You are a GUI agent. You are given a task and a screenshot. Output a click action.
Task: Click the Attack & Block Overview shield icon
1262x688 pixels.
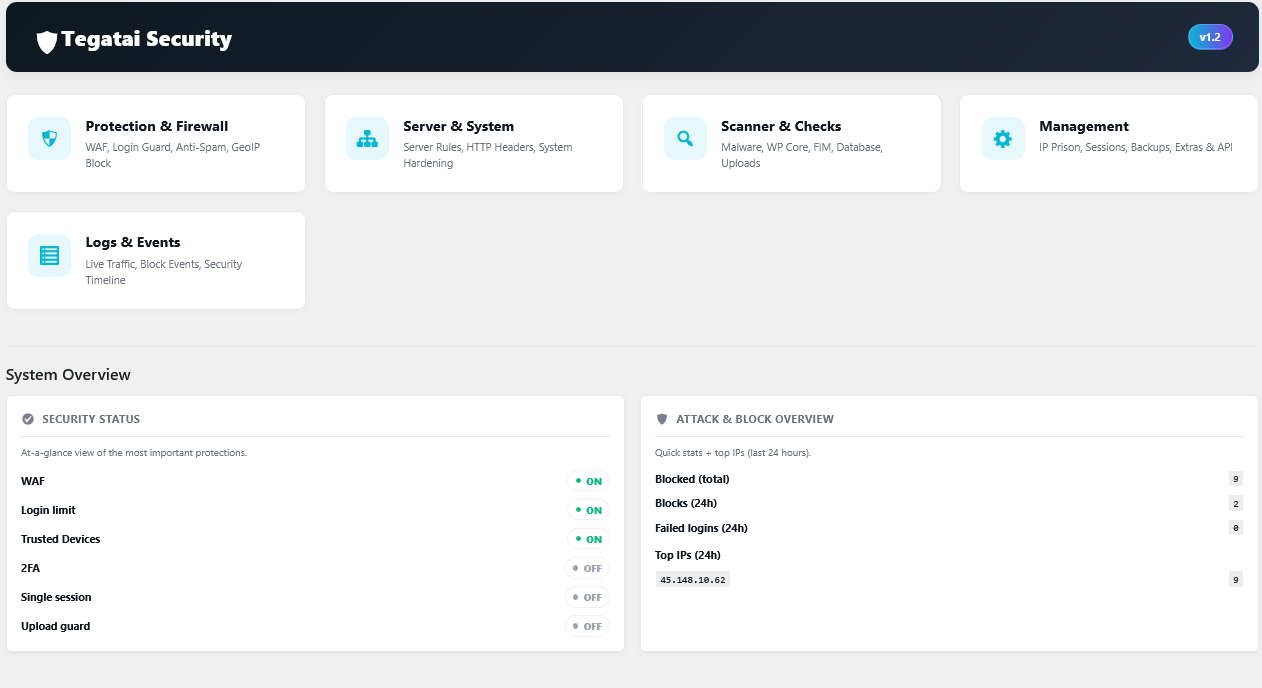(x=662, y=419)
